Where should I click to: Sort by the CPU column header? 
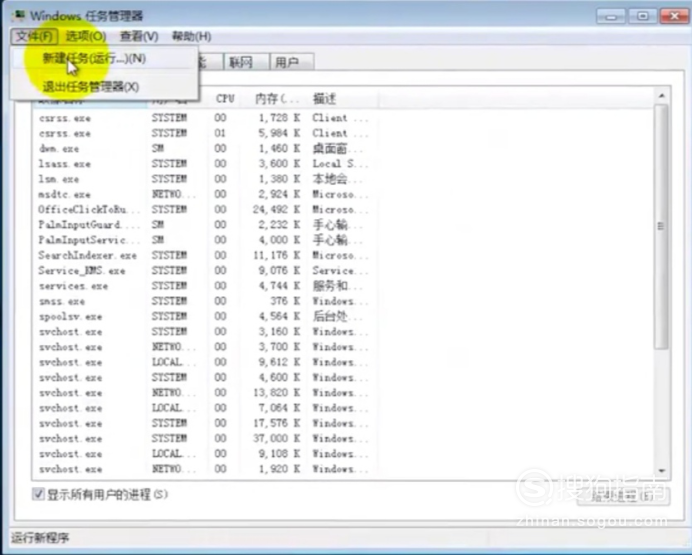tap(225, 99)
